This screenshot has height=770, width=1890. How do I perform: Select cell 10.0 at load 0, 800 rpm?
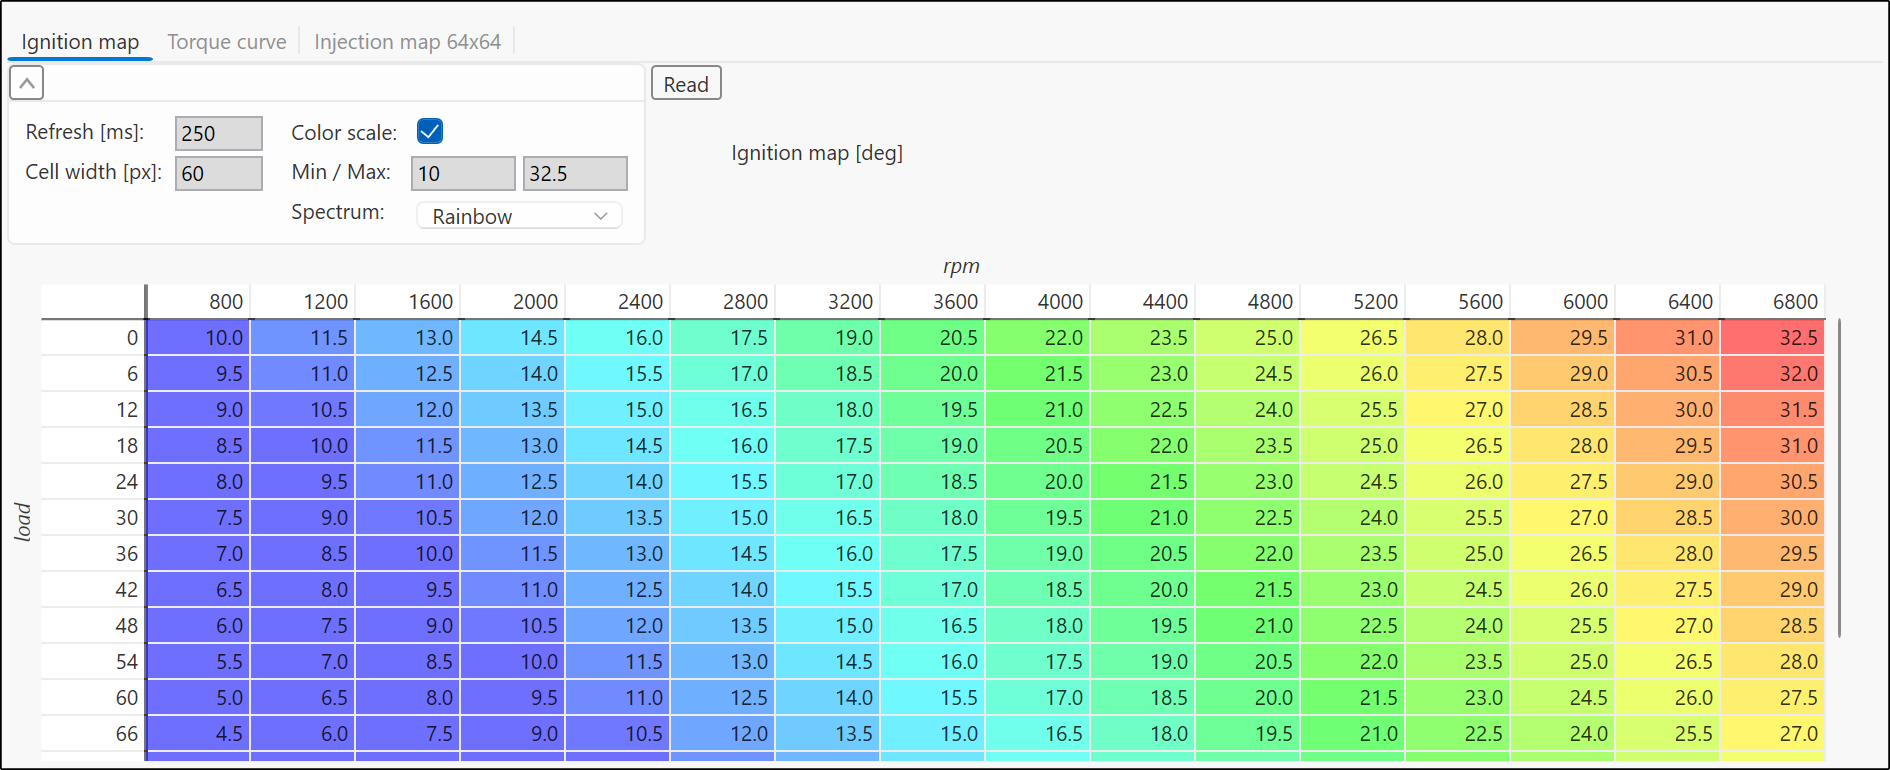click(x=198, y=338)
